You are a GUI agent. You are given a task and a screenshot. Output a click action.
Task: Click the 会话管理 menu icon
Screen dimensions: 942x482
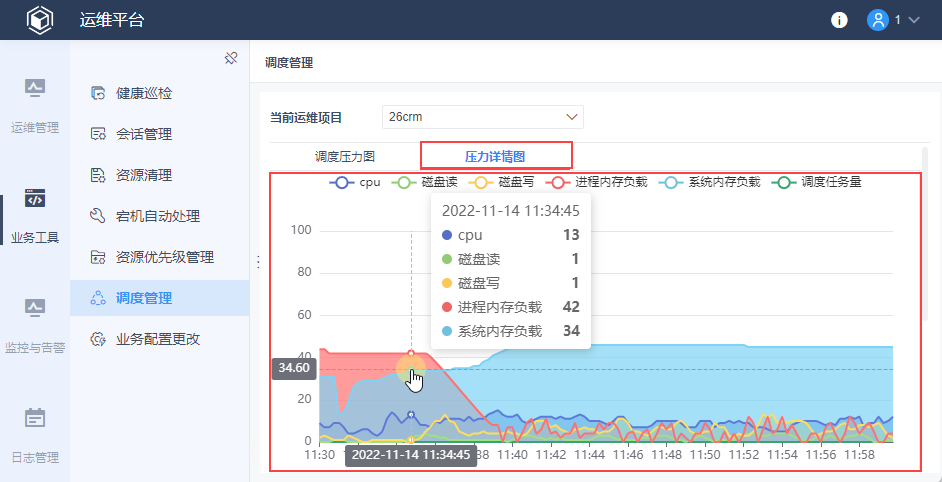(98, 135)
